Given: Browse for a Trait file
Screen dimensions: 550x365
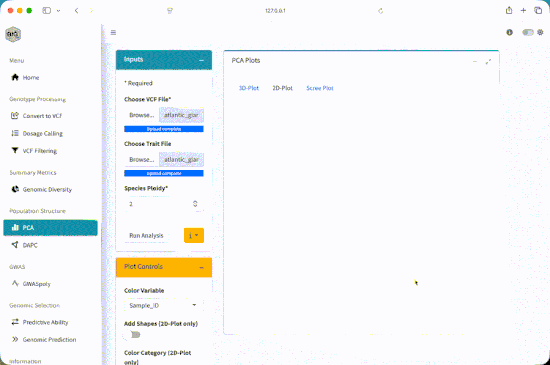Looking at the screenshot, I should 142,160.
